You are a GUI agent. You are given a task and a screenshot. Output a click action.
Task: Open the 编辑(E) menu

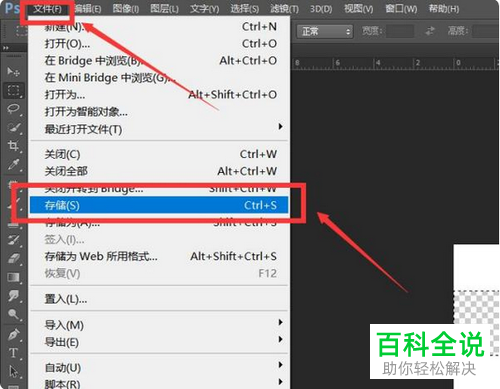(87, 9)
